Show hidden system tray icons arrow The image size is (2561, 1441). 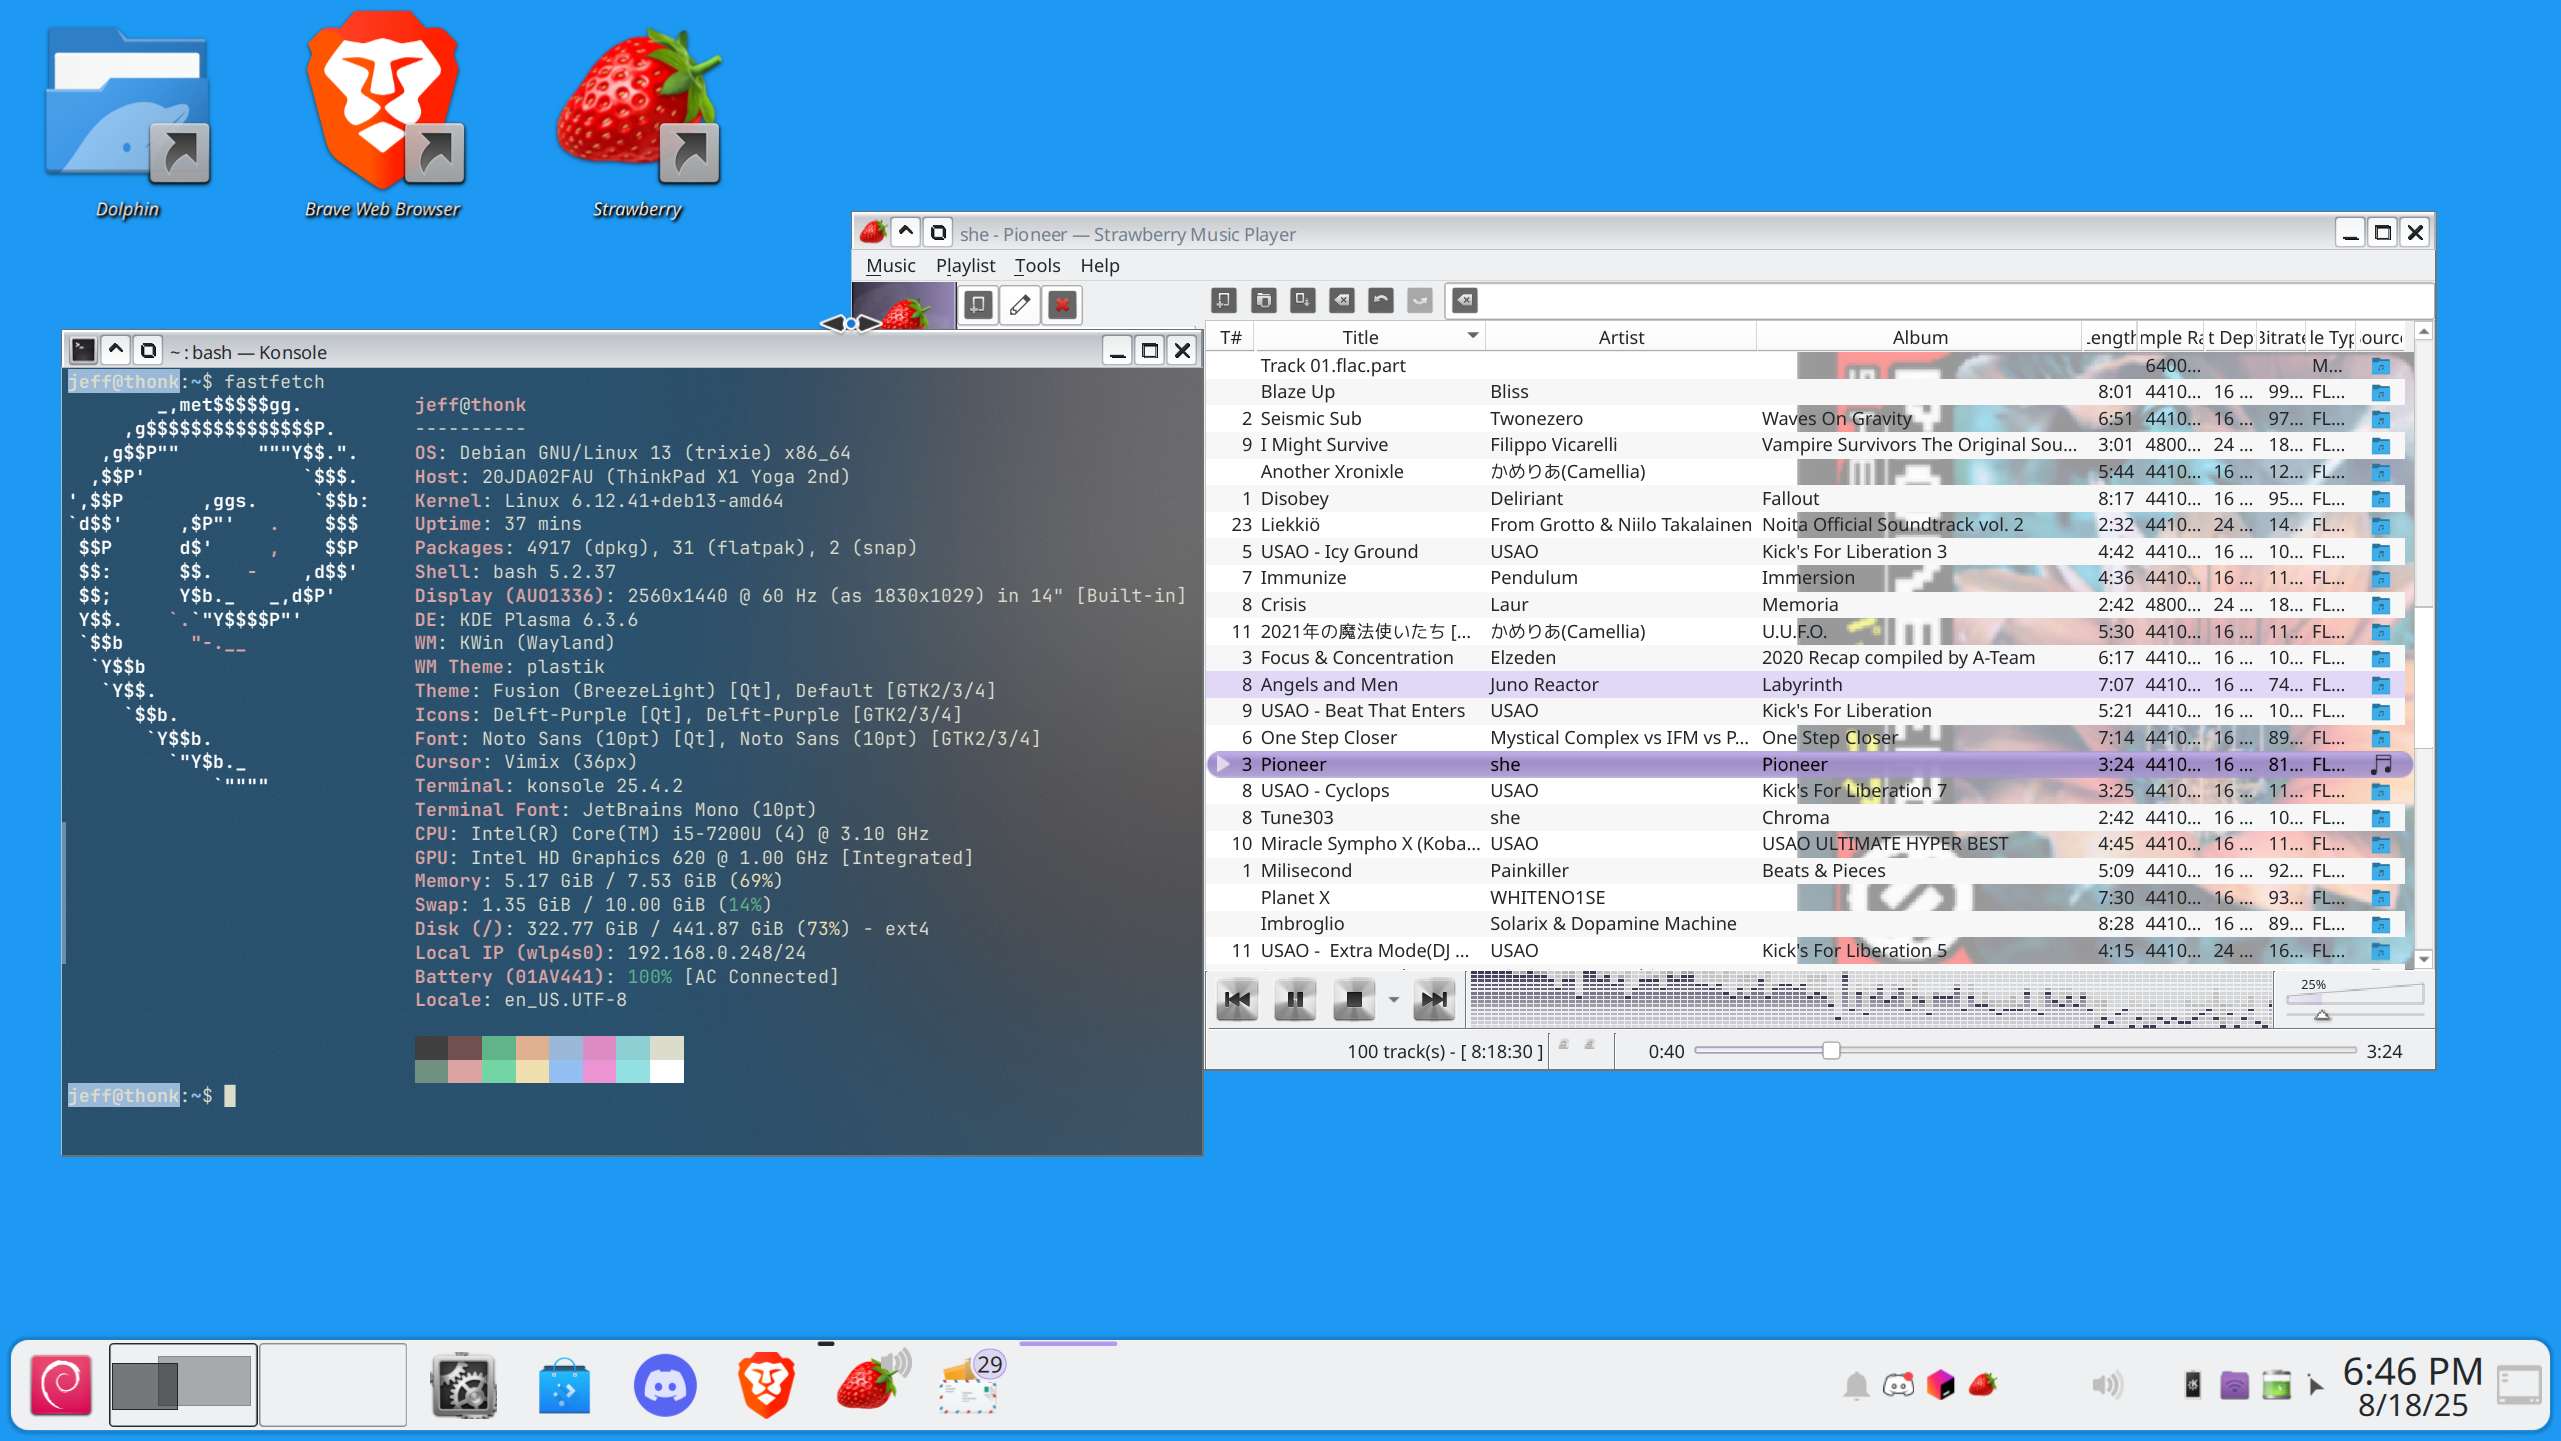[x=2315, y=1385]
